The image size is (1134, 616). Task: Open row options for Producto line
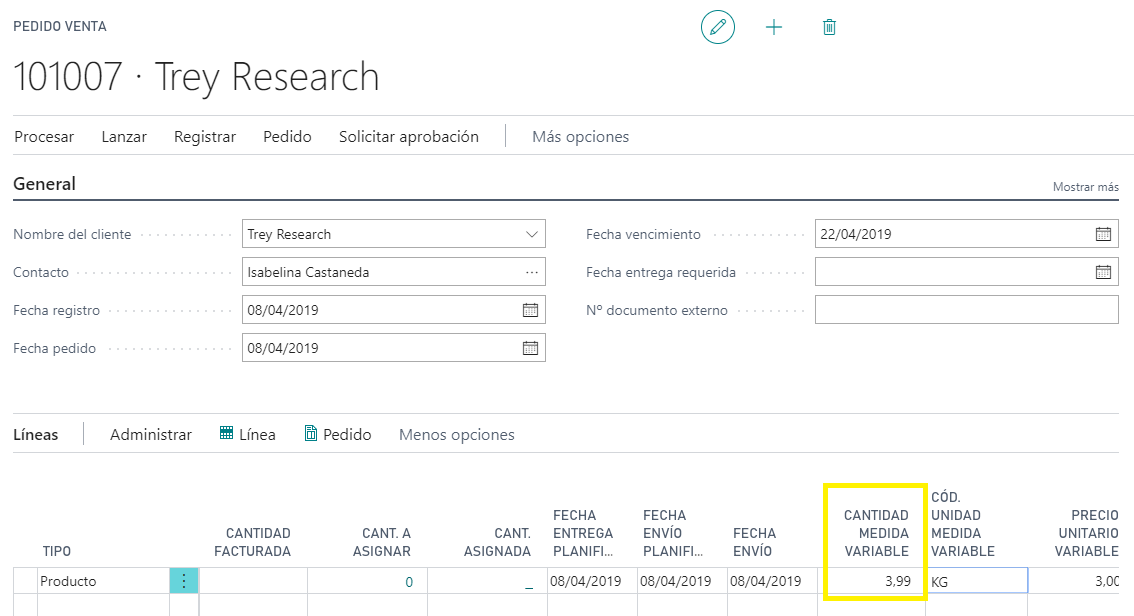point(184,581)
